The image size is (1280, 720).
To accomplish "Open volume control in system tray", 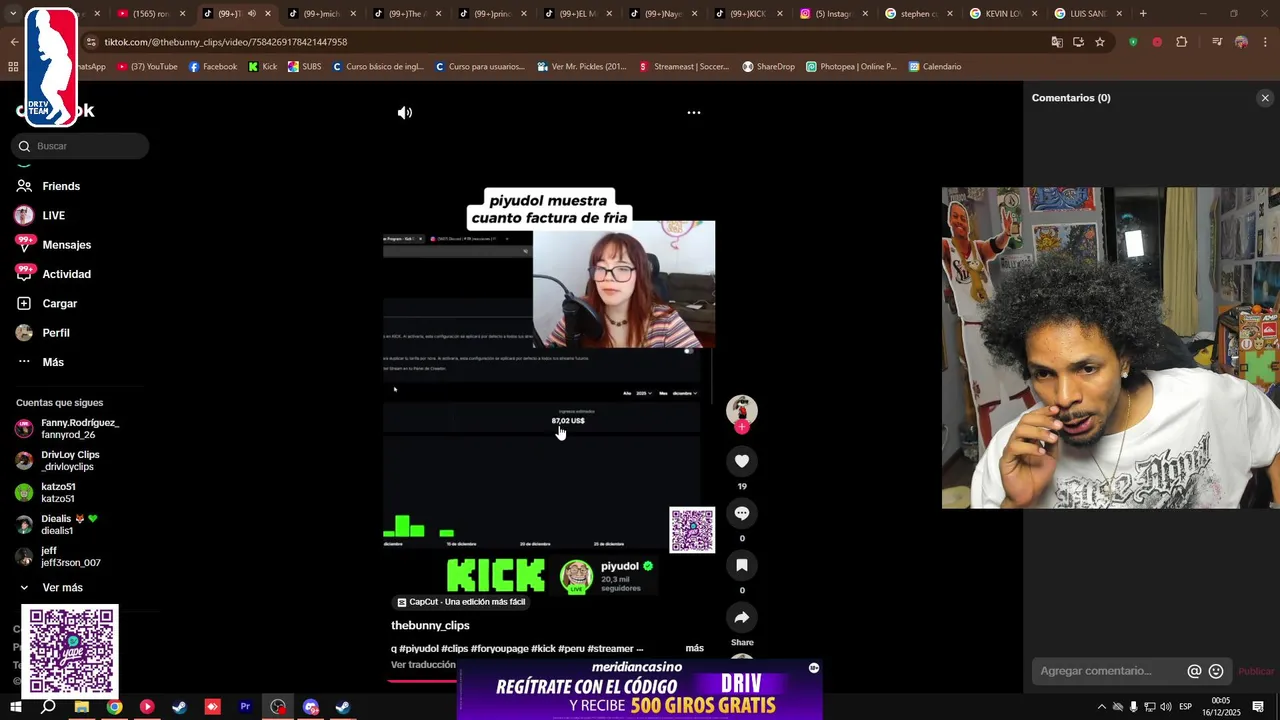I will [1166, 707].
